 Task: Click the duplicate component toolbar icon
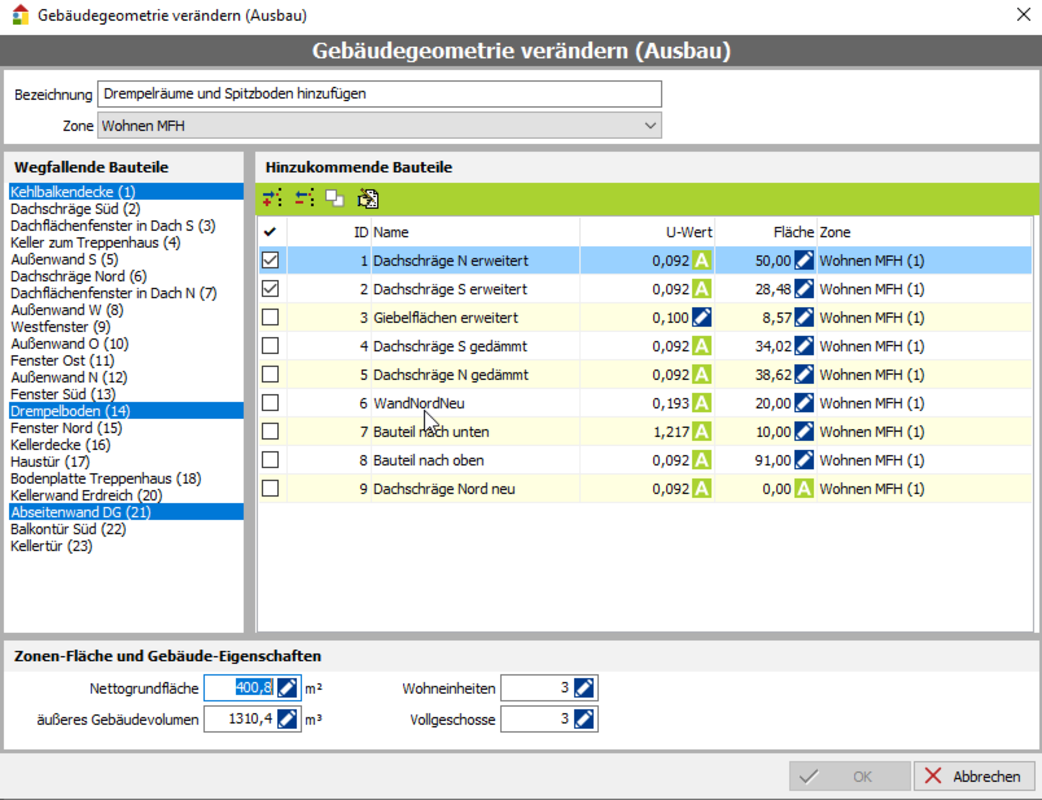pos(335,198)
